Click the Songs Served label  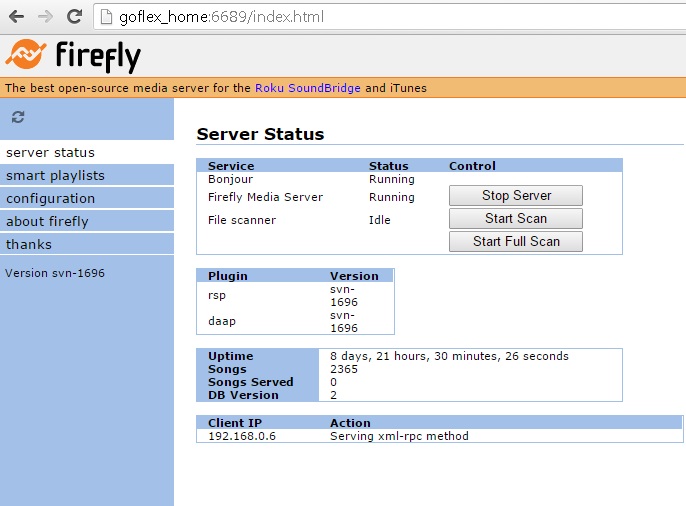pyautogui.click(x=251, y=382)
